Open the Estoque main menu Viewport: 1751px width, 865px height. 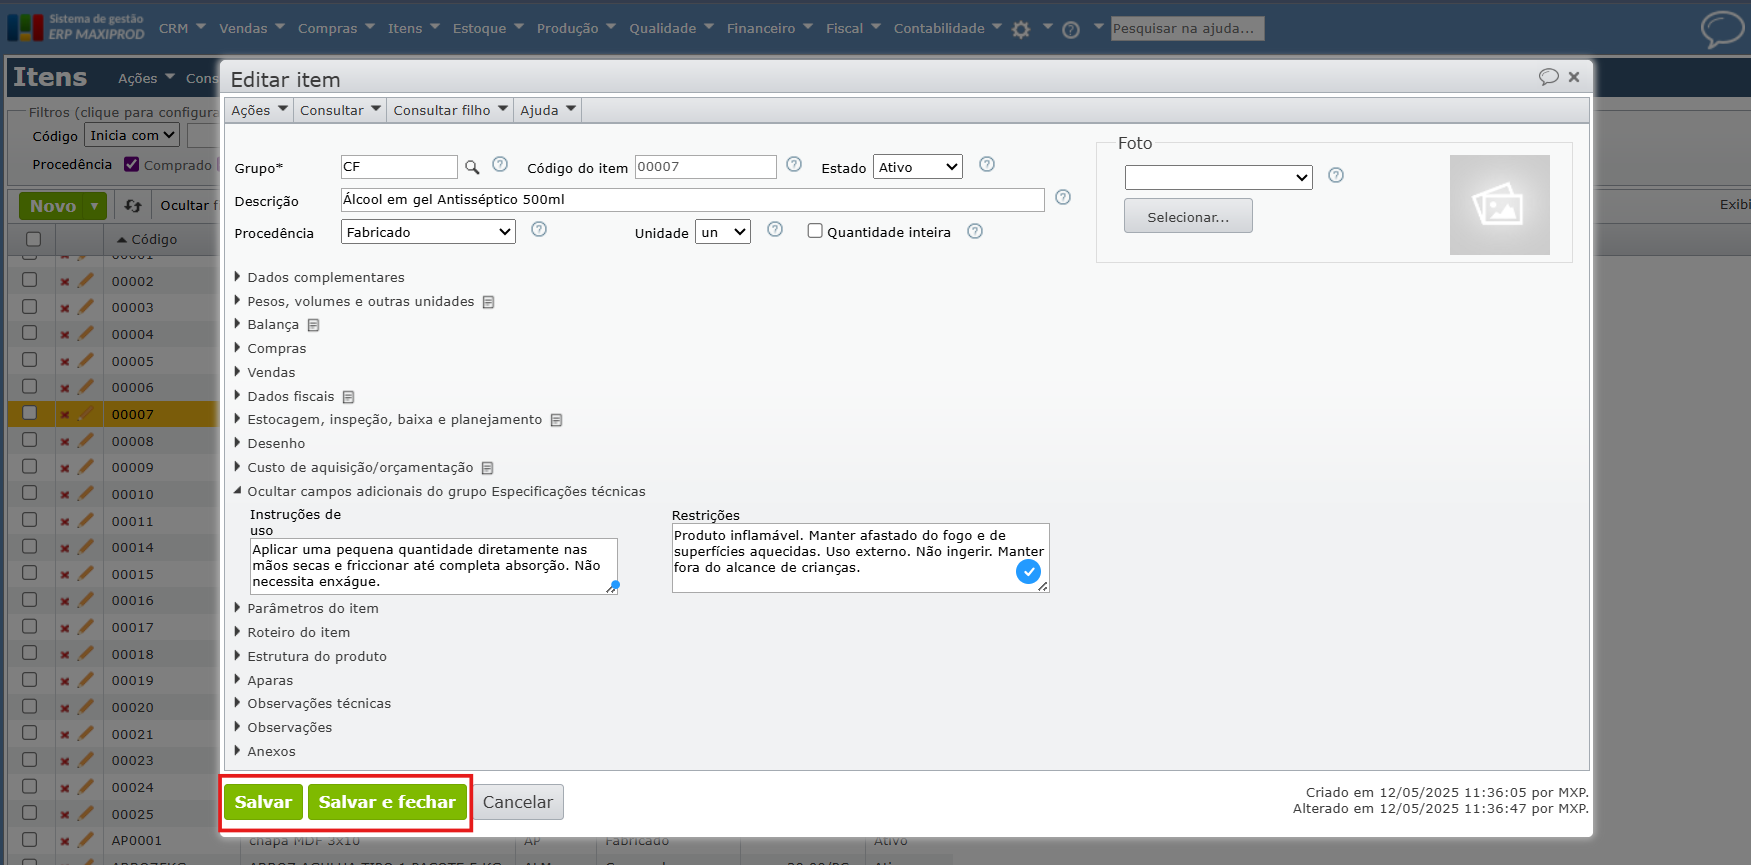coord(488,28)
